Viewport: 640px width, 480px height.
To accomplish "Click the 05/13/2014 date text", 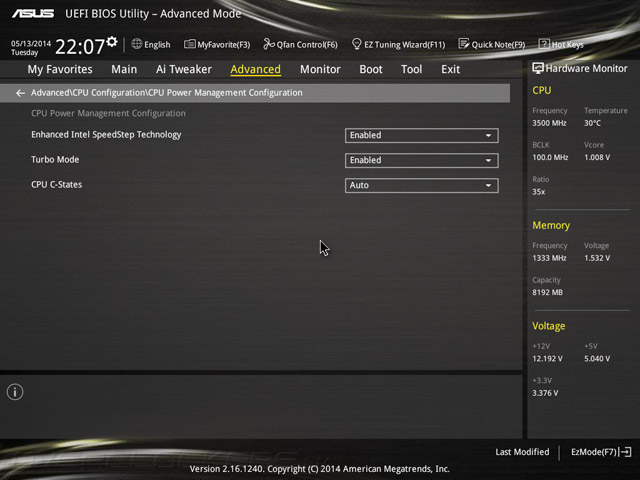I will (x=31, y=43).
